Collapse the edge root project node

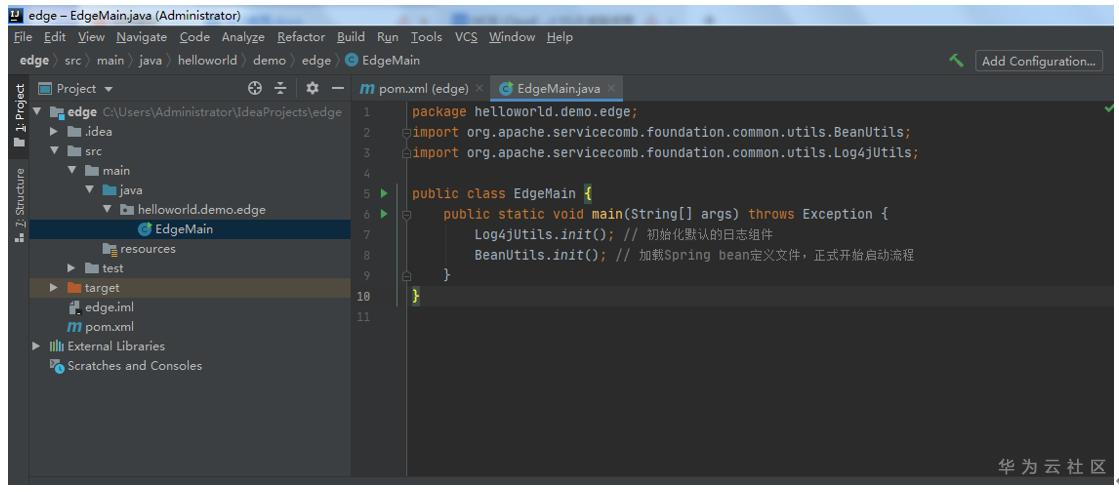37,112
